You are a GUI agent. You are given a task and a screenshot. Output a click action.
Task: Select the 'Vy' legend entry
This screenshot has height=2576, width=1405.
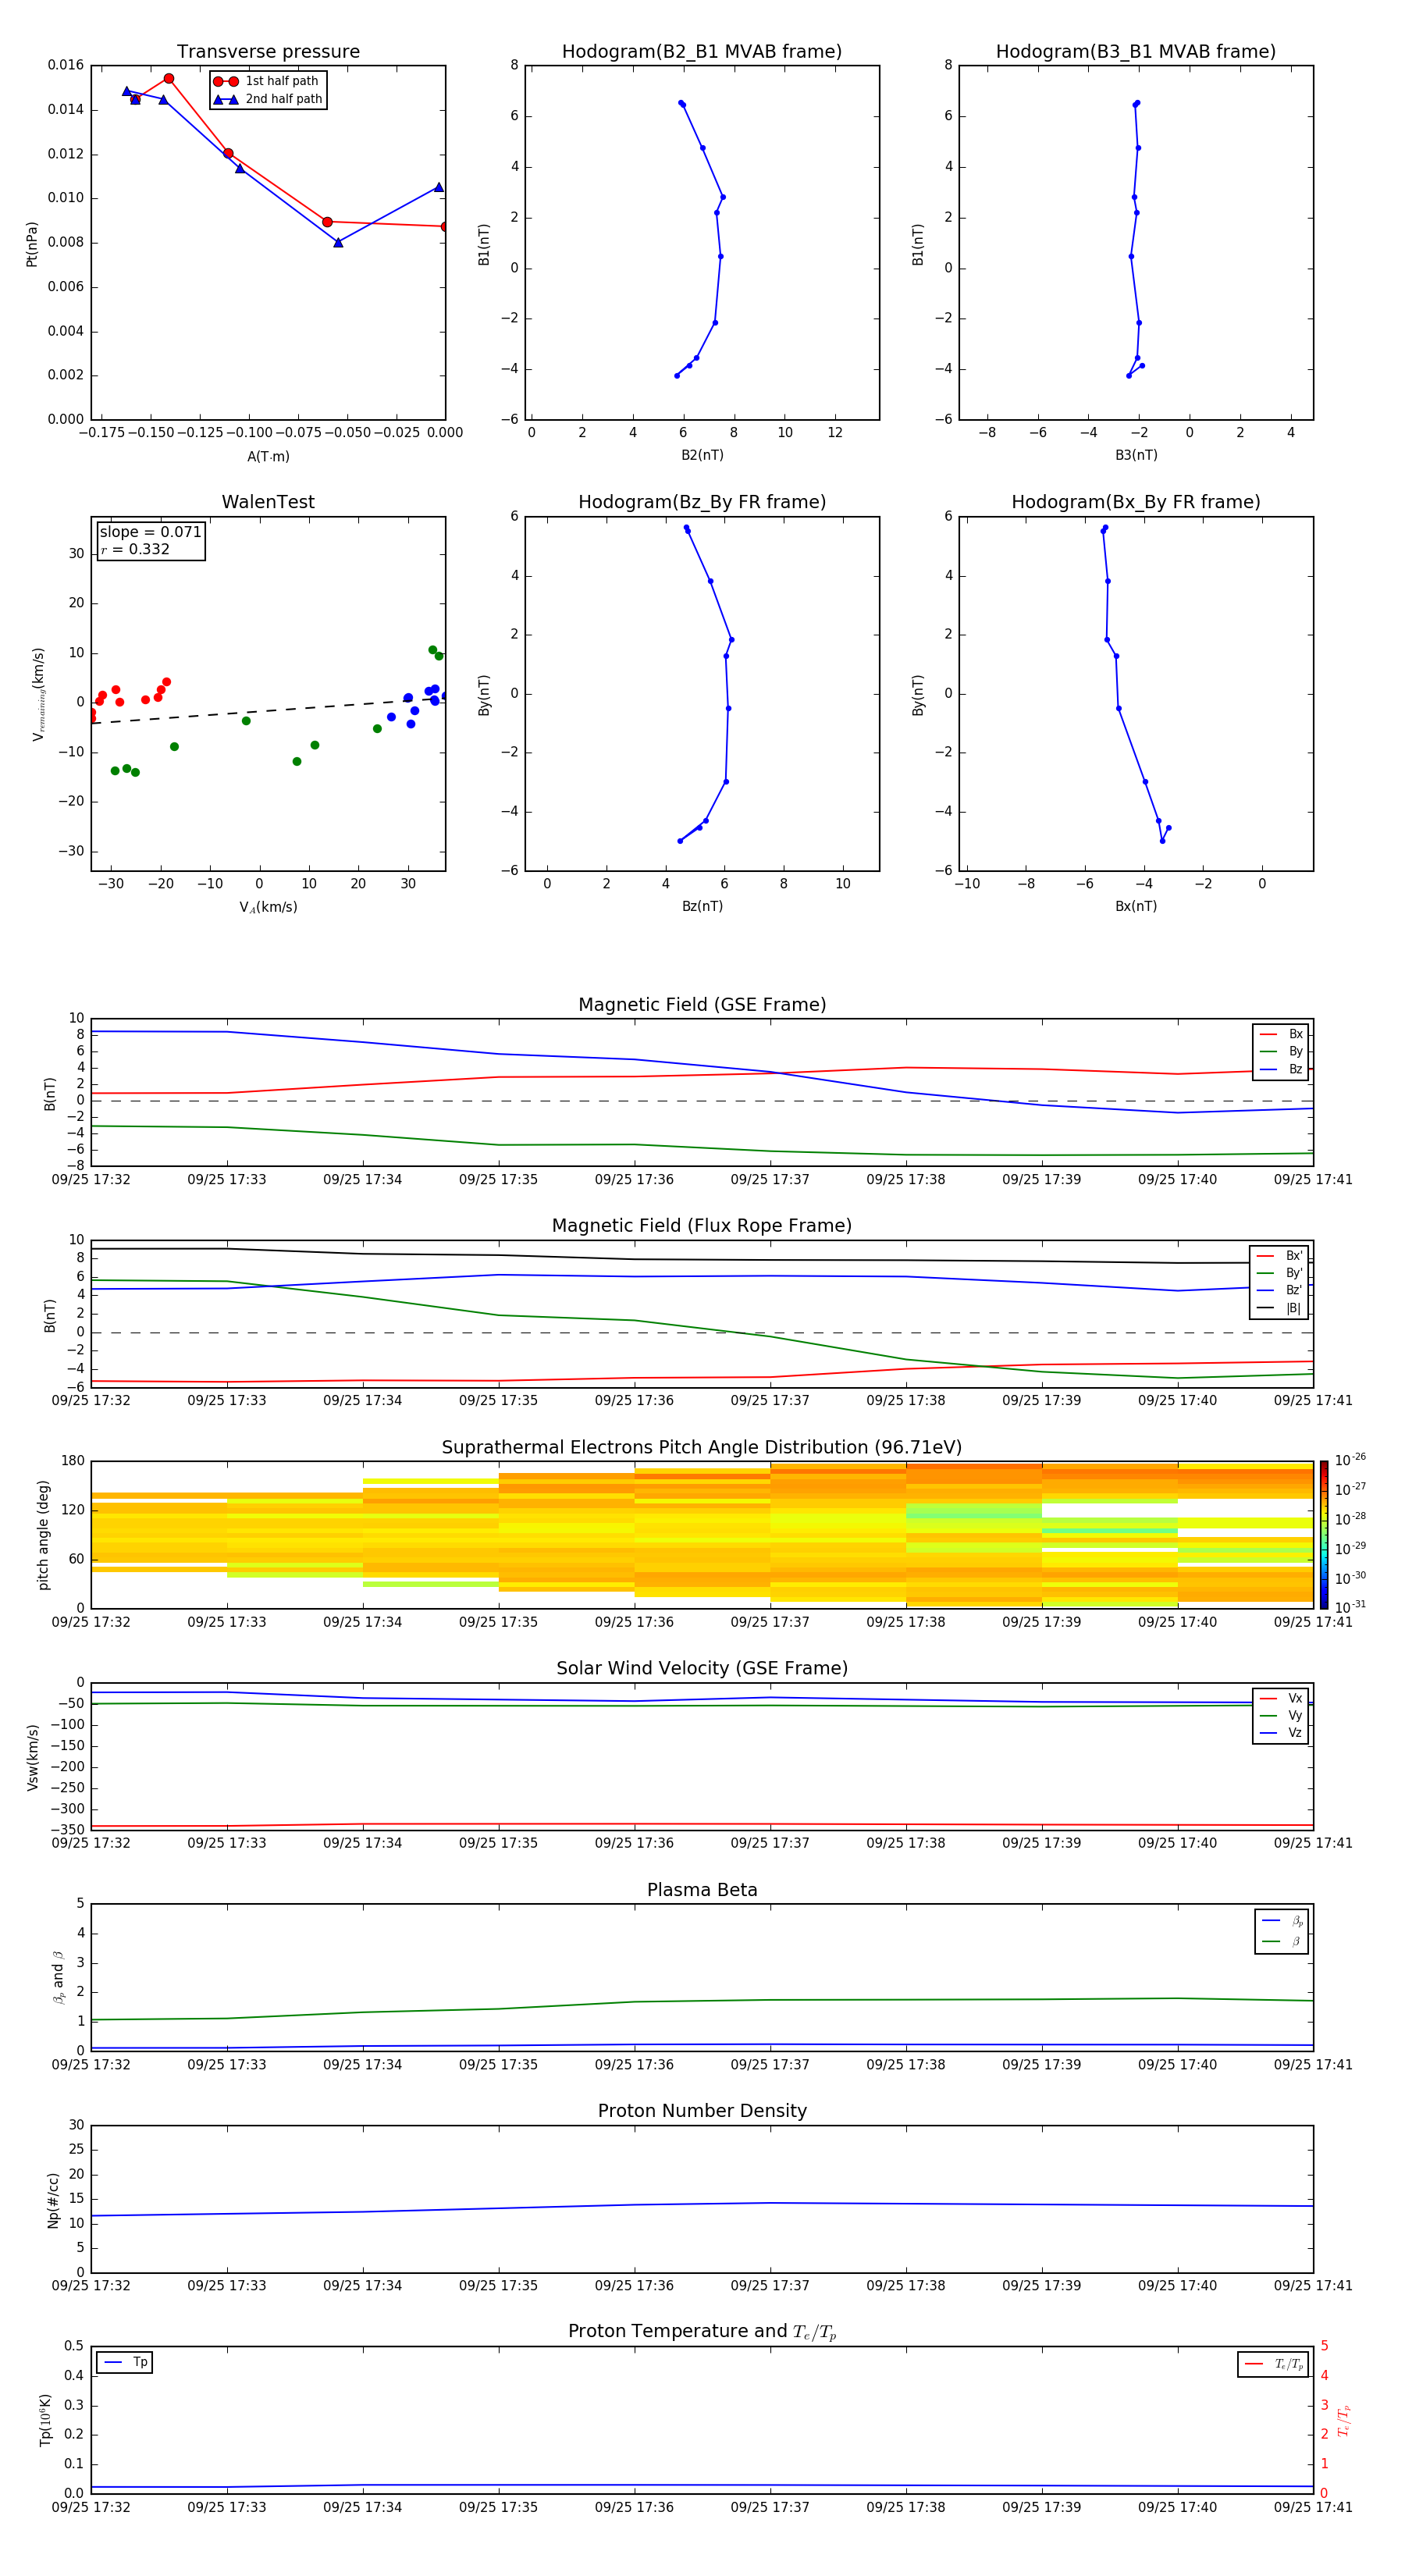tap(1281, 1716)
